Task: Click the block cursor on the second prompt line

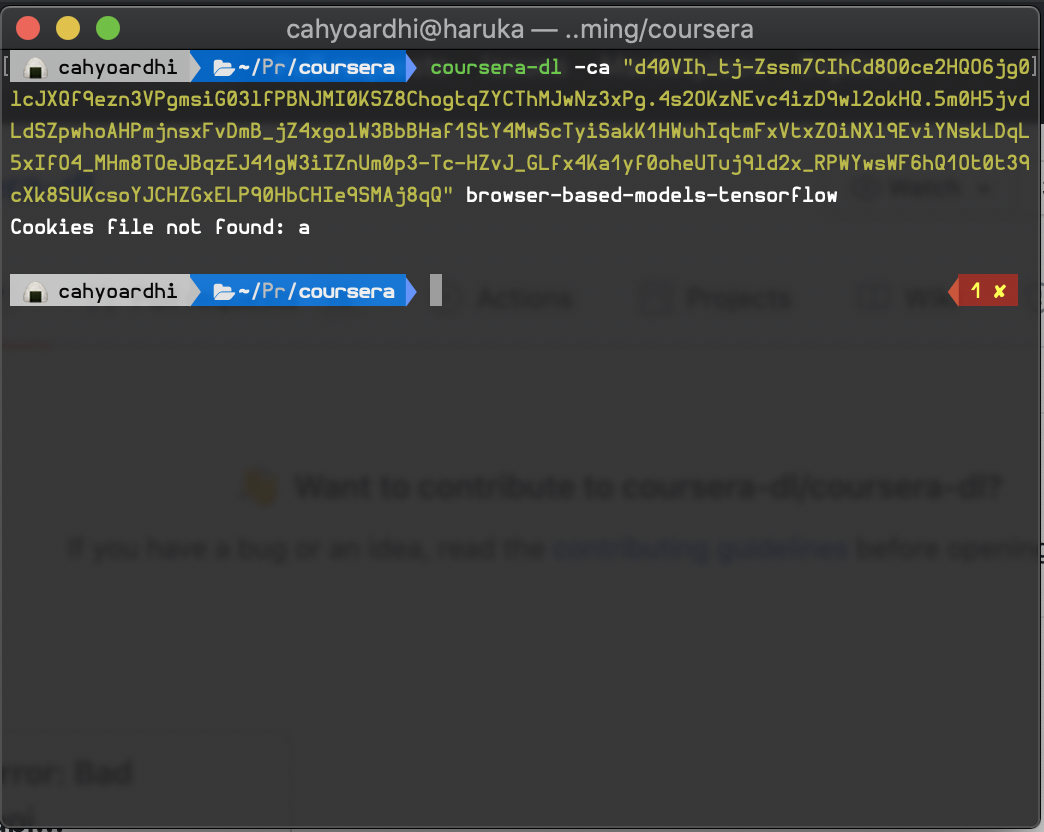Action: point(434,290)
